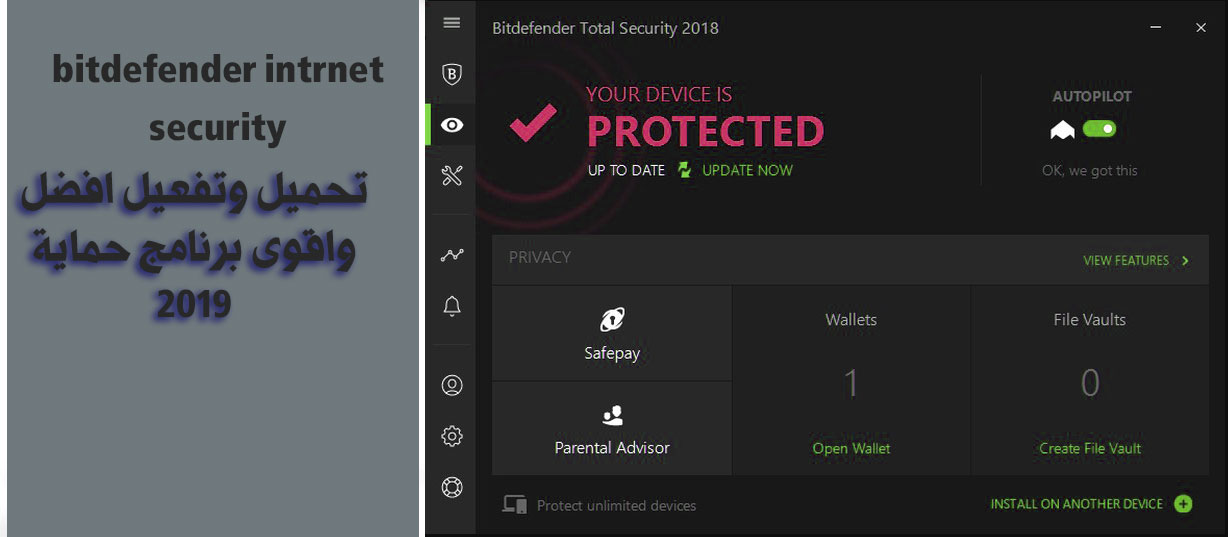Toggle the Autopilot switch

(x=1099, y=129)
